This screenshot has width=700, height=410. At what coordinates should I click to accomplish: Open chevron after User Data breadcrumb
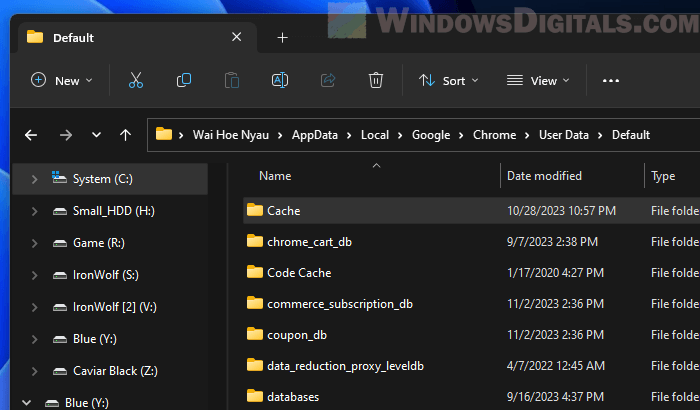[x=600, y=135]
